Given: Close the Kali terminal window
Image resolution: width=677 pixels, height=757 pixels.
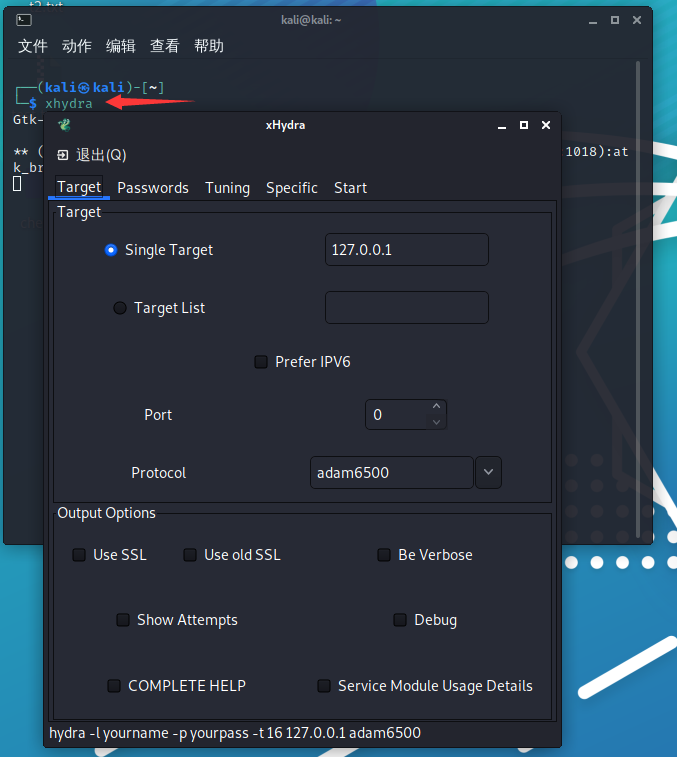Looking at the screenshot, I should pyautogui.click(x=636, y=19).
